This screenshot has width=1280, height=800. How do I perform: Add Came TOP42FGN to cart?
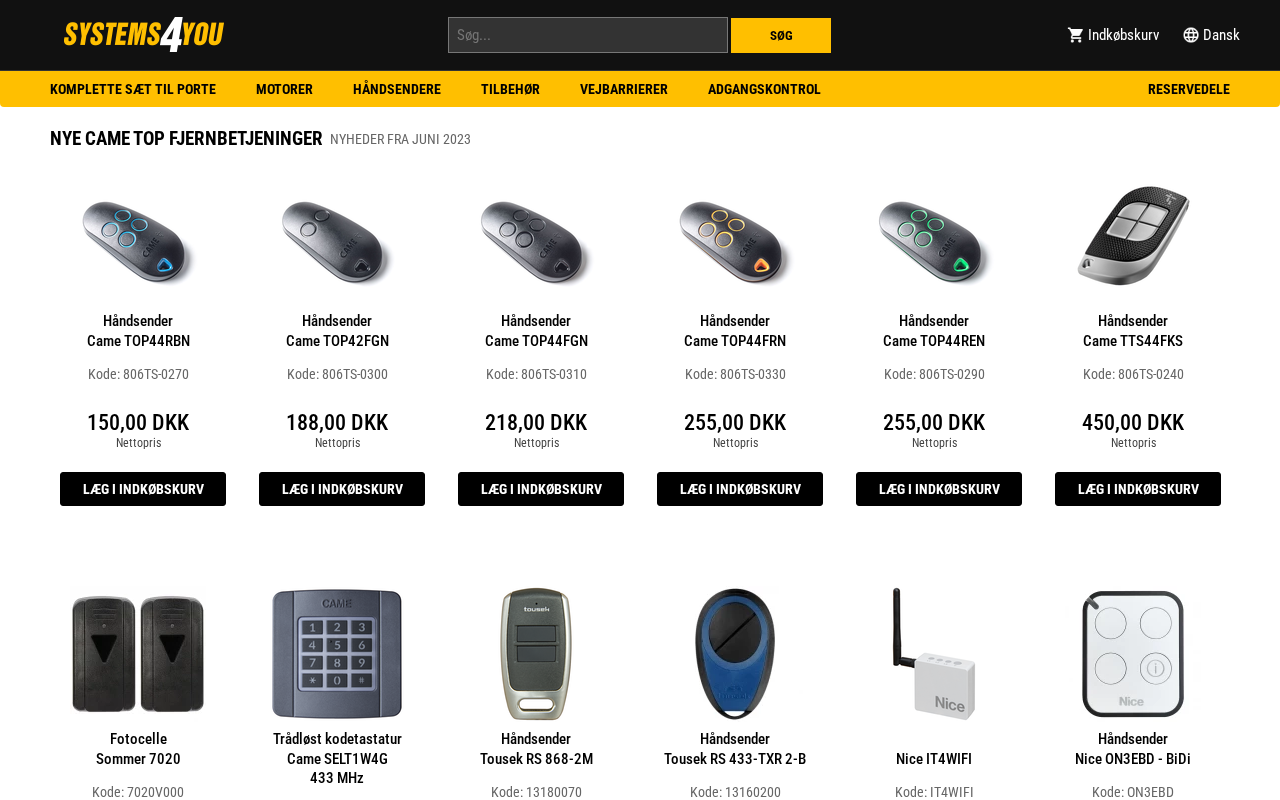(342, 489)
